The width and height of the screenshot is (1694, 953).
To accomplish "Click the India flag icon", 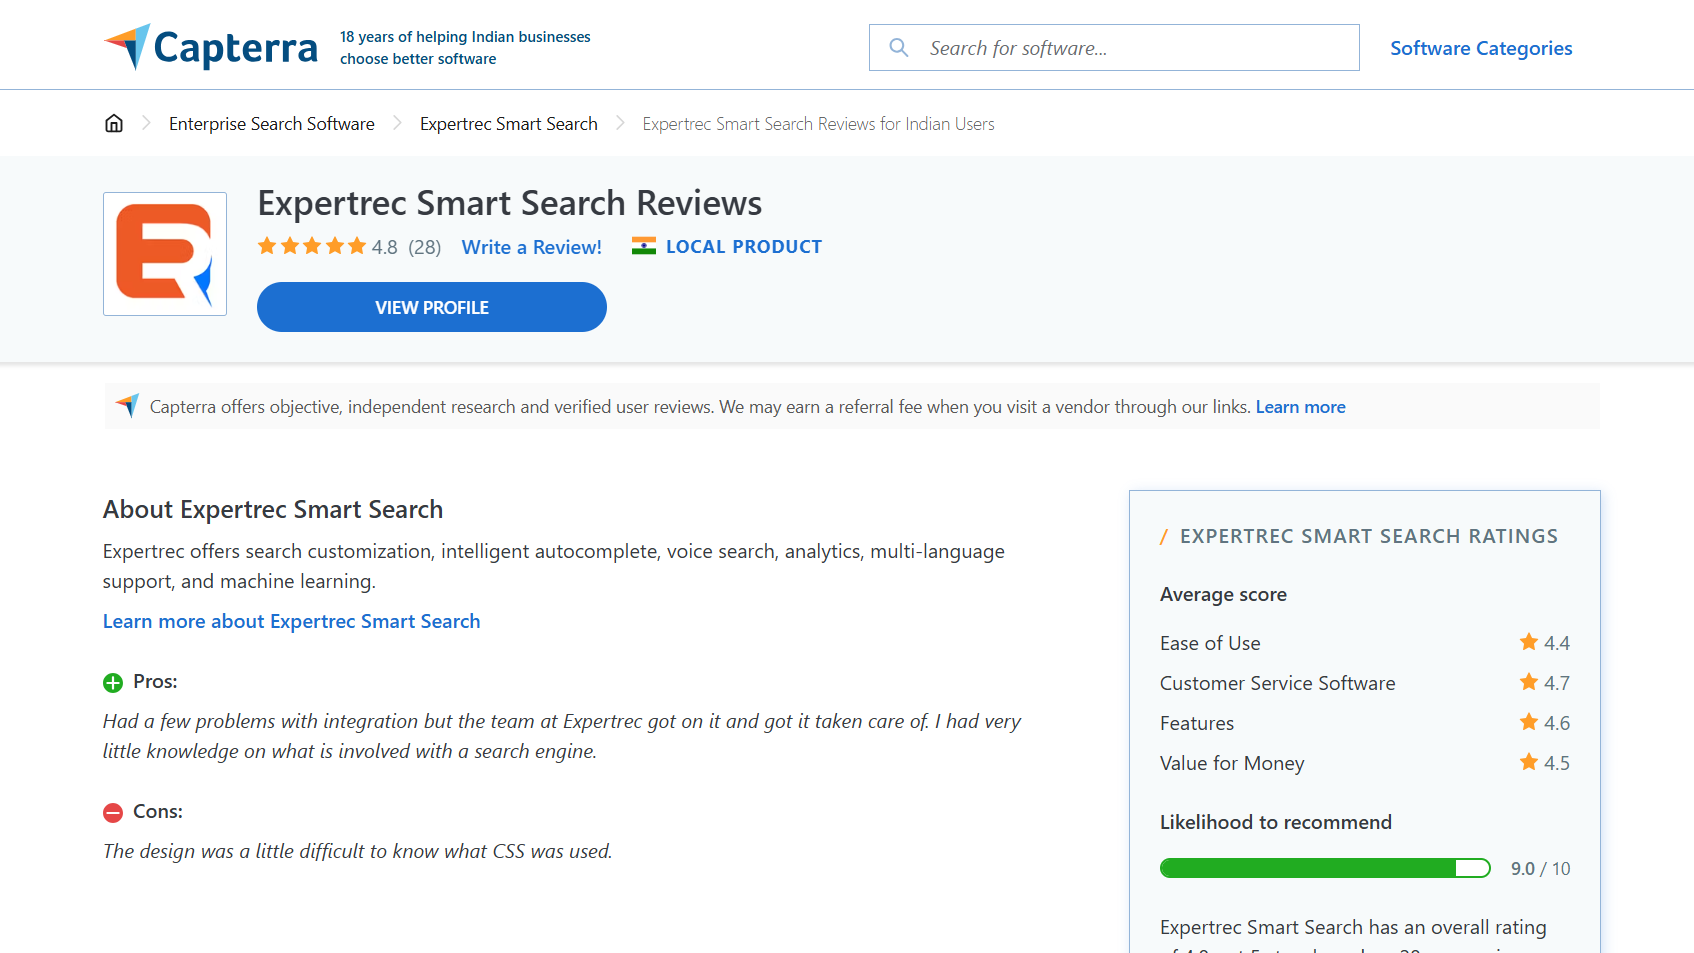I will [644, 246].
